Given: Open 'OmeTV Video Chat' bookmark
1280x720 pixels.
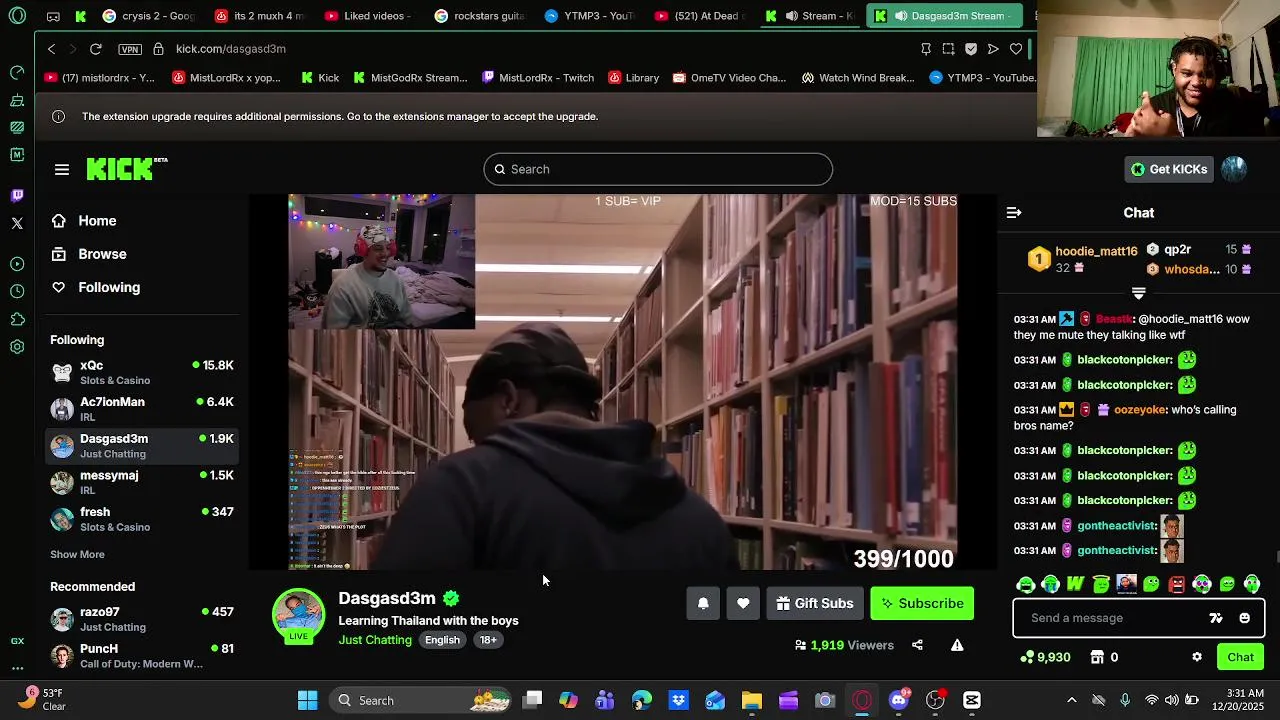Looking at the screenshot, I should pyautogui.click(x=729, y=78).
